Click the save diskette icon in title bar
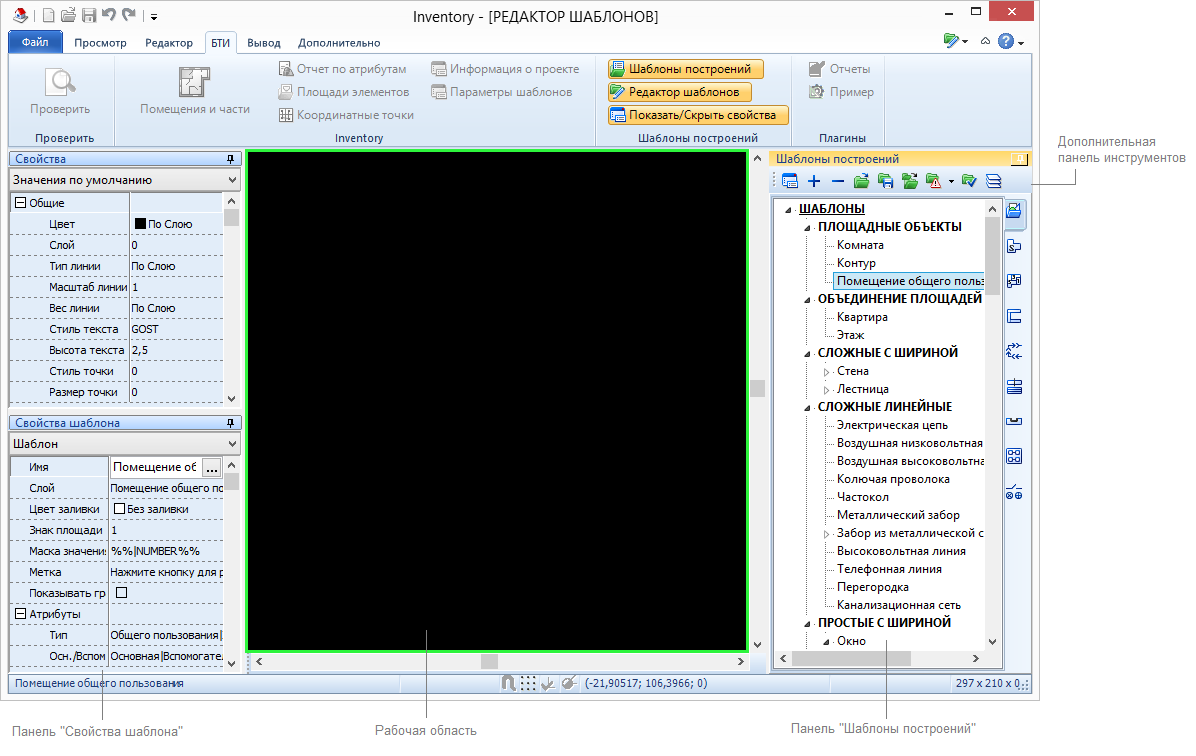The height and width of the screenshot is (756, 1196). tap(88, 16)
